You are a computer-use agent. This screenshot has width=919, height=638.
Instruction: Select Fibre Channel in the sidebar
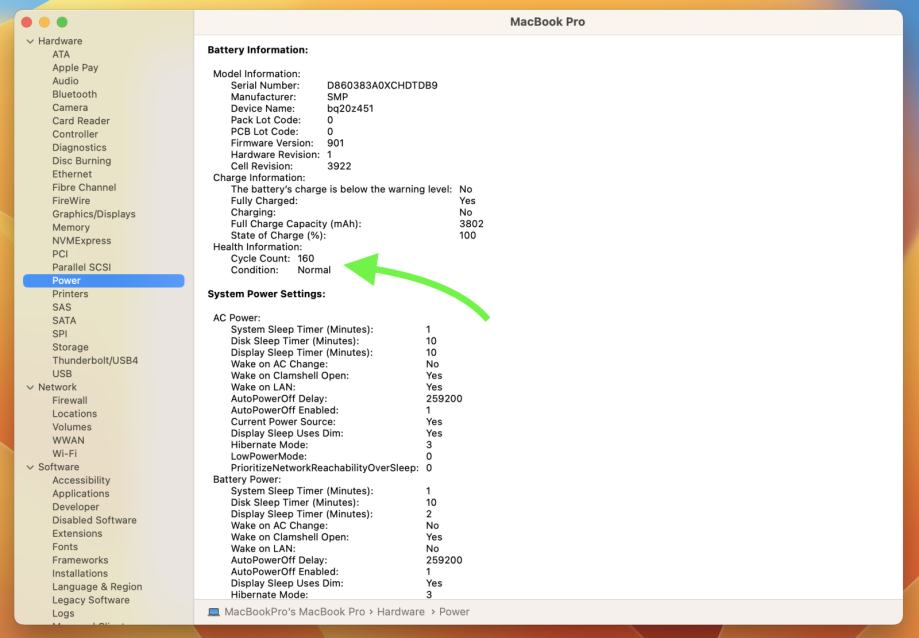(84, 187)
